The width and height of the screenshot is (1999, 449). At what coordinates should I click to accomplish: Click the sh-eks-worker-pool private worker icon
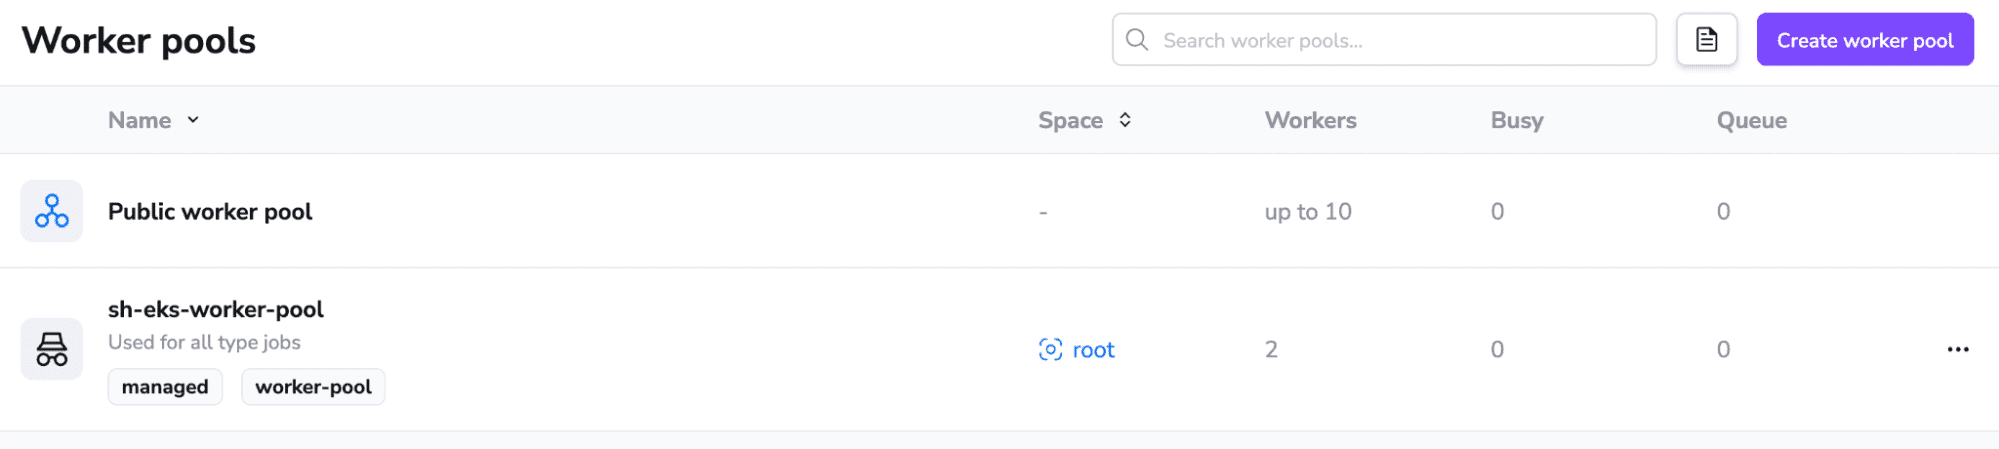pos(52,349)
